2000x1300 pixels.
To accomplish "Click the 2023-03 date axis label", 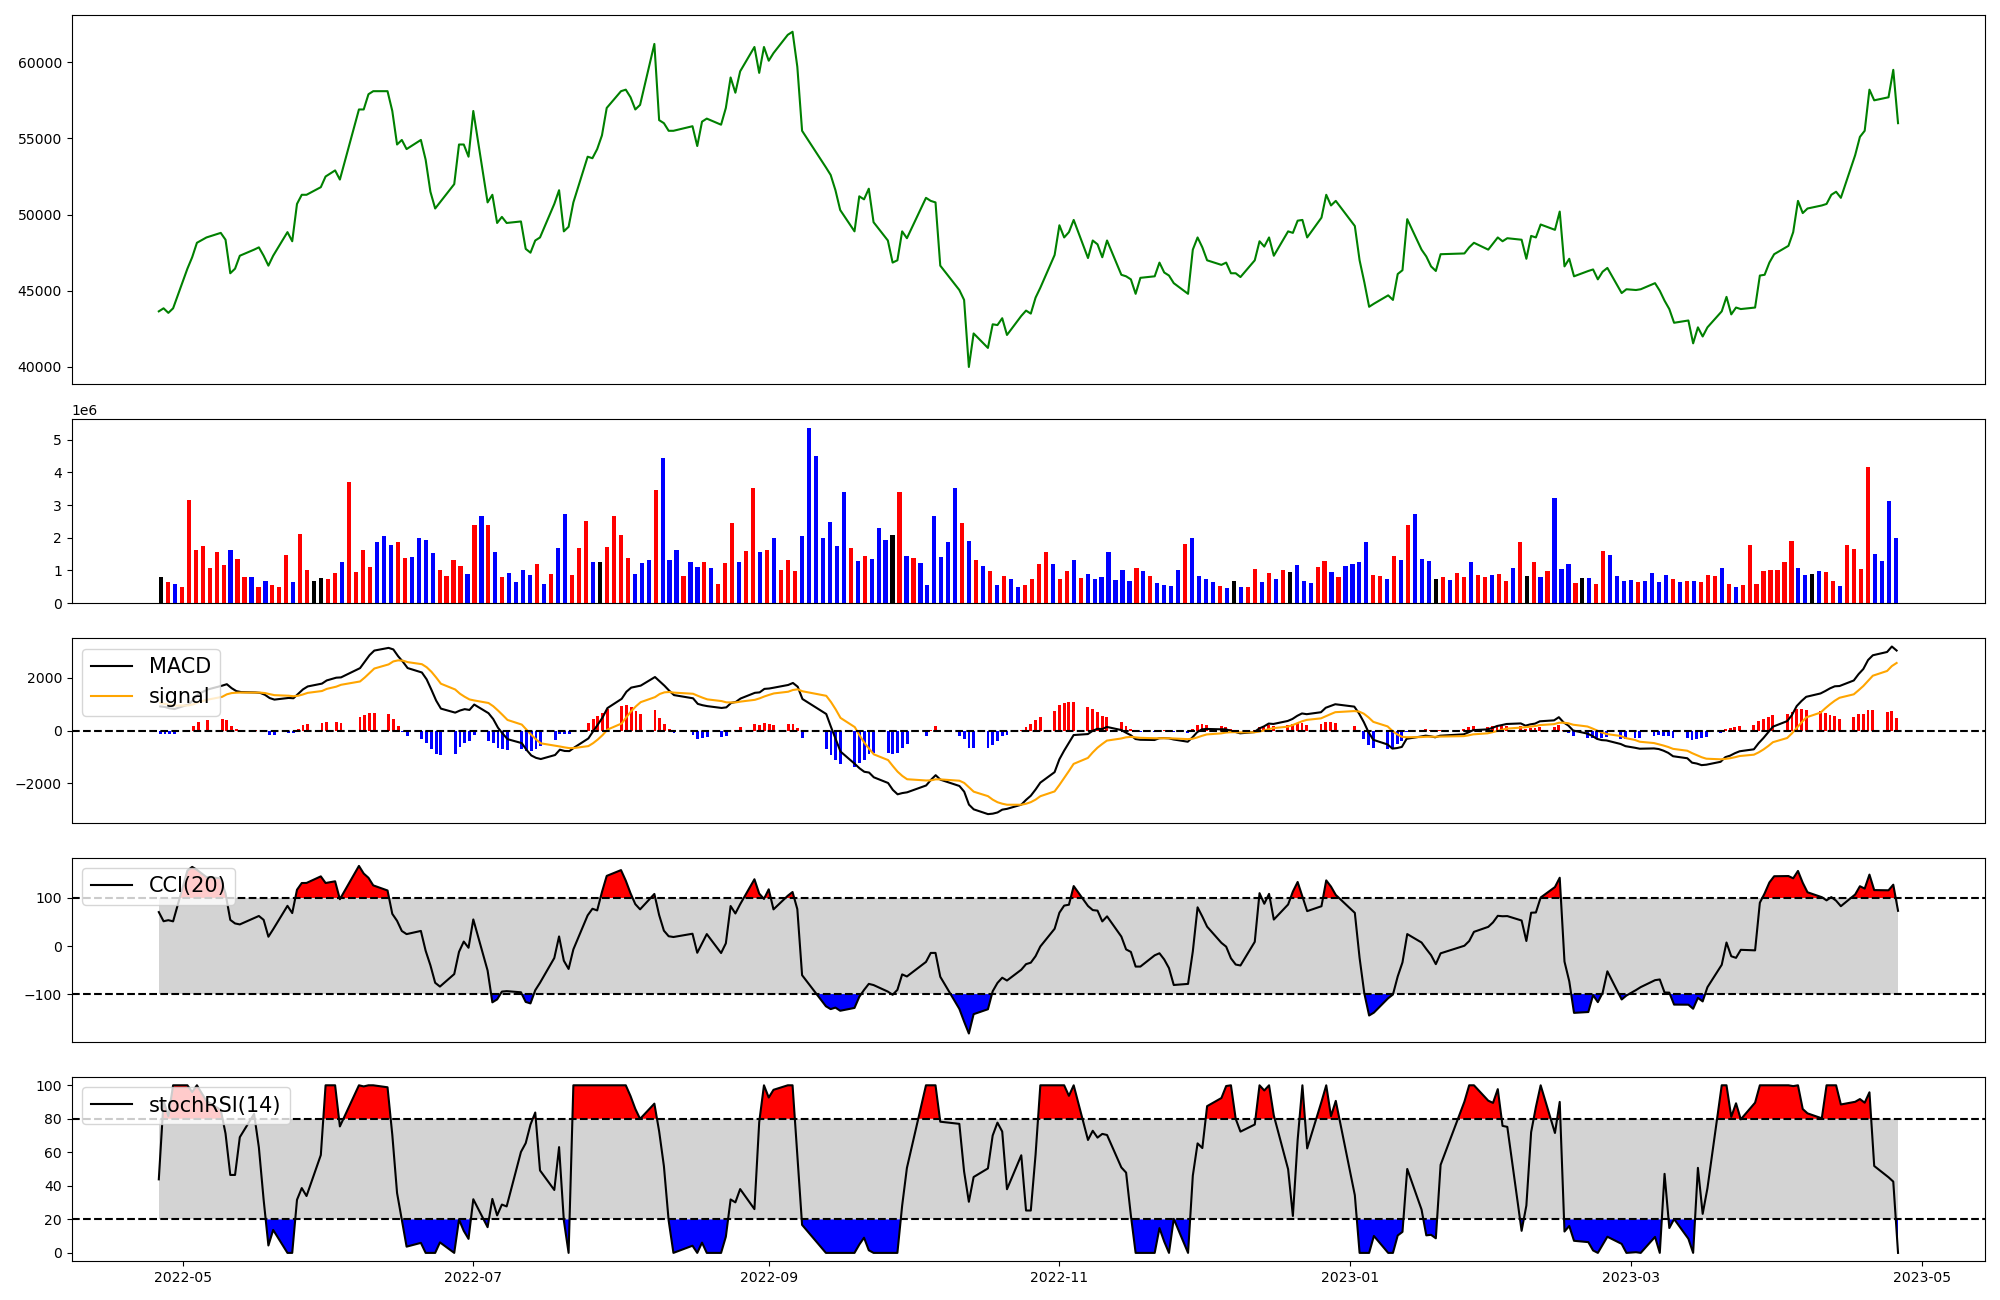I will 1631,1277.
